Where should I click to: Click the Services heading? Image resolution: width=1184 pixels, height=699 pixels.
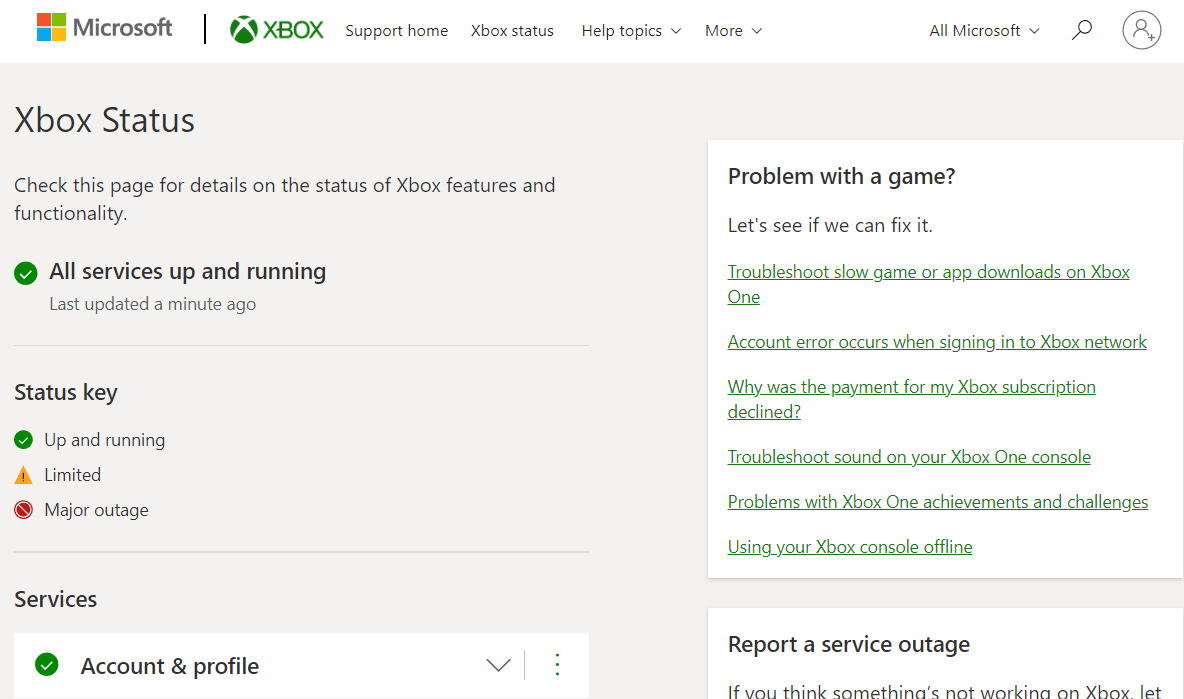click(55, 599)
